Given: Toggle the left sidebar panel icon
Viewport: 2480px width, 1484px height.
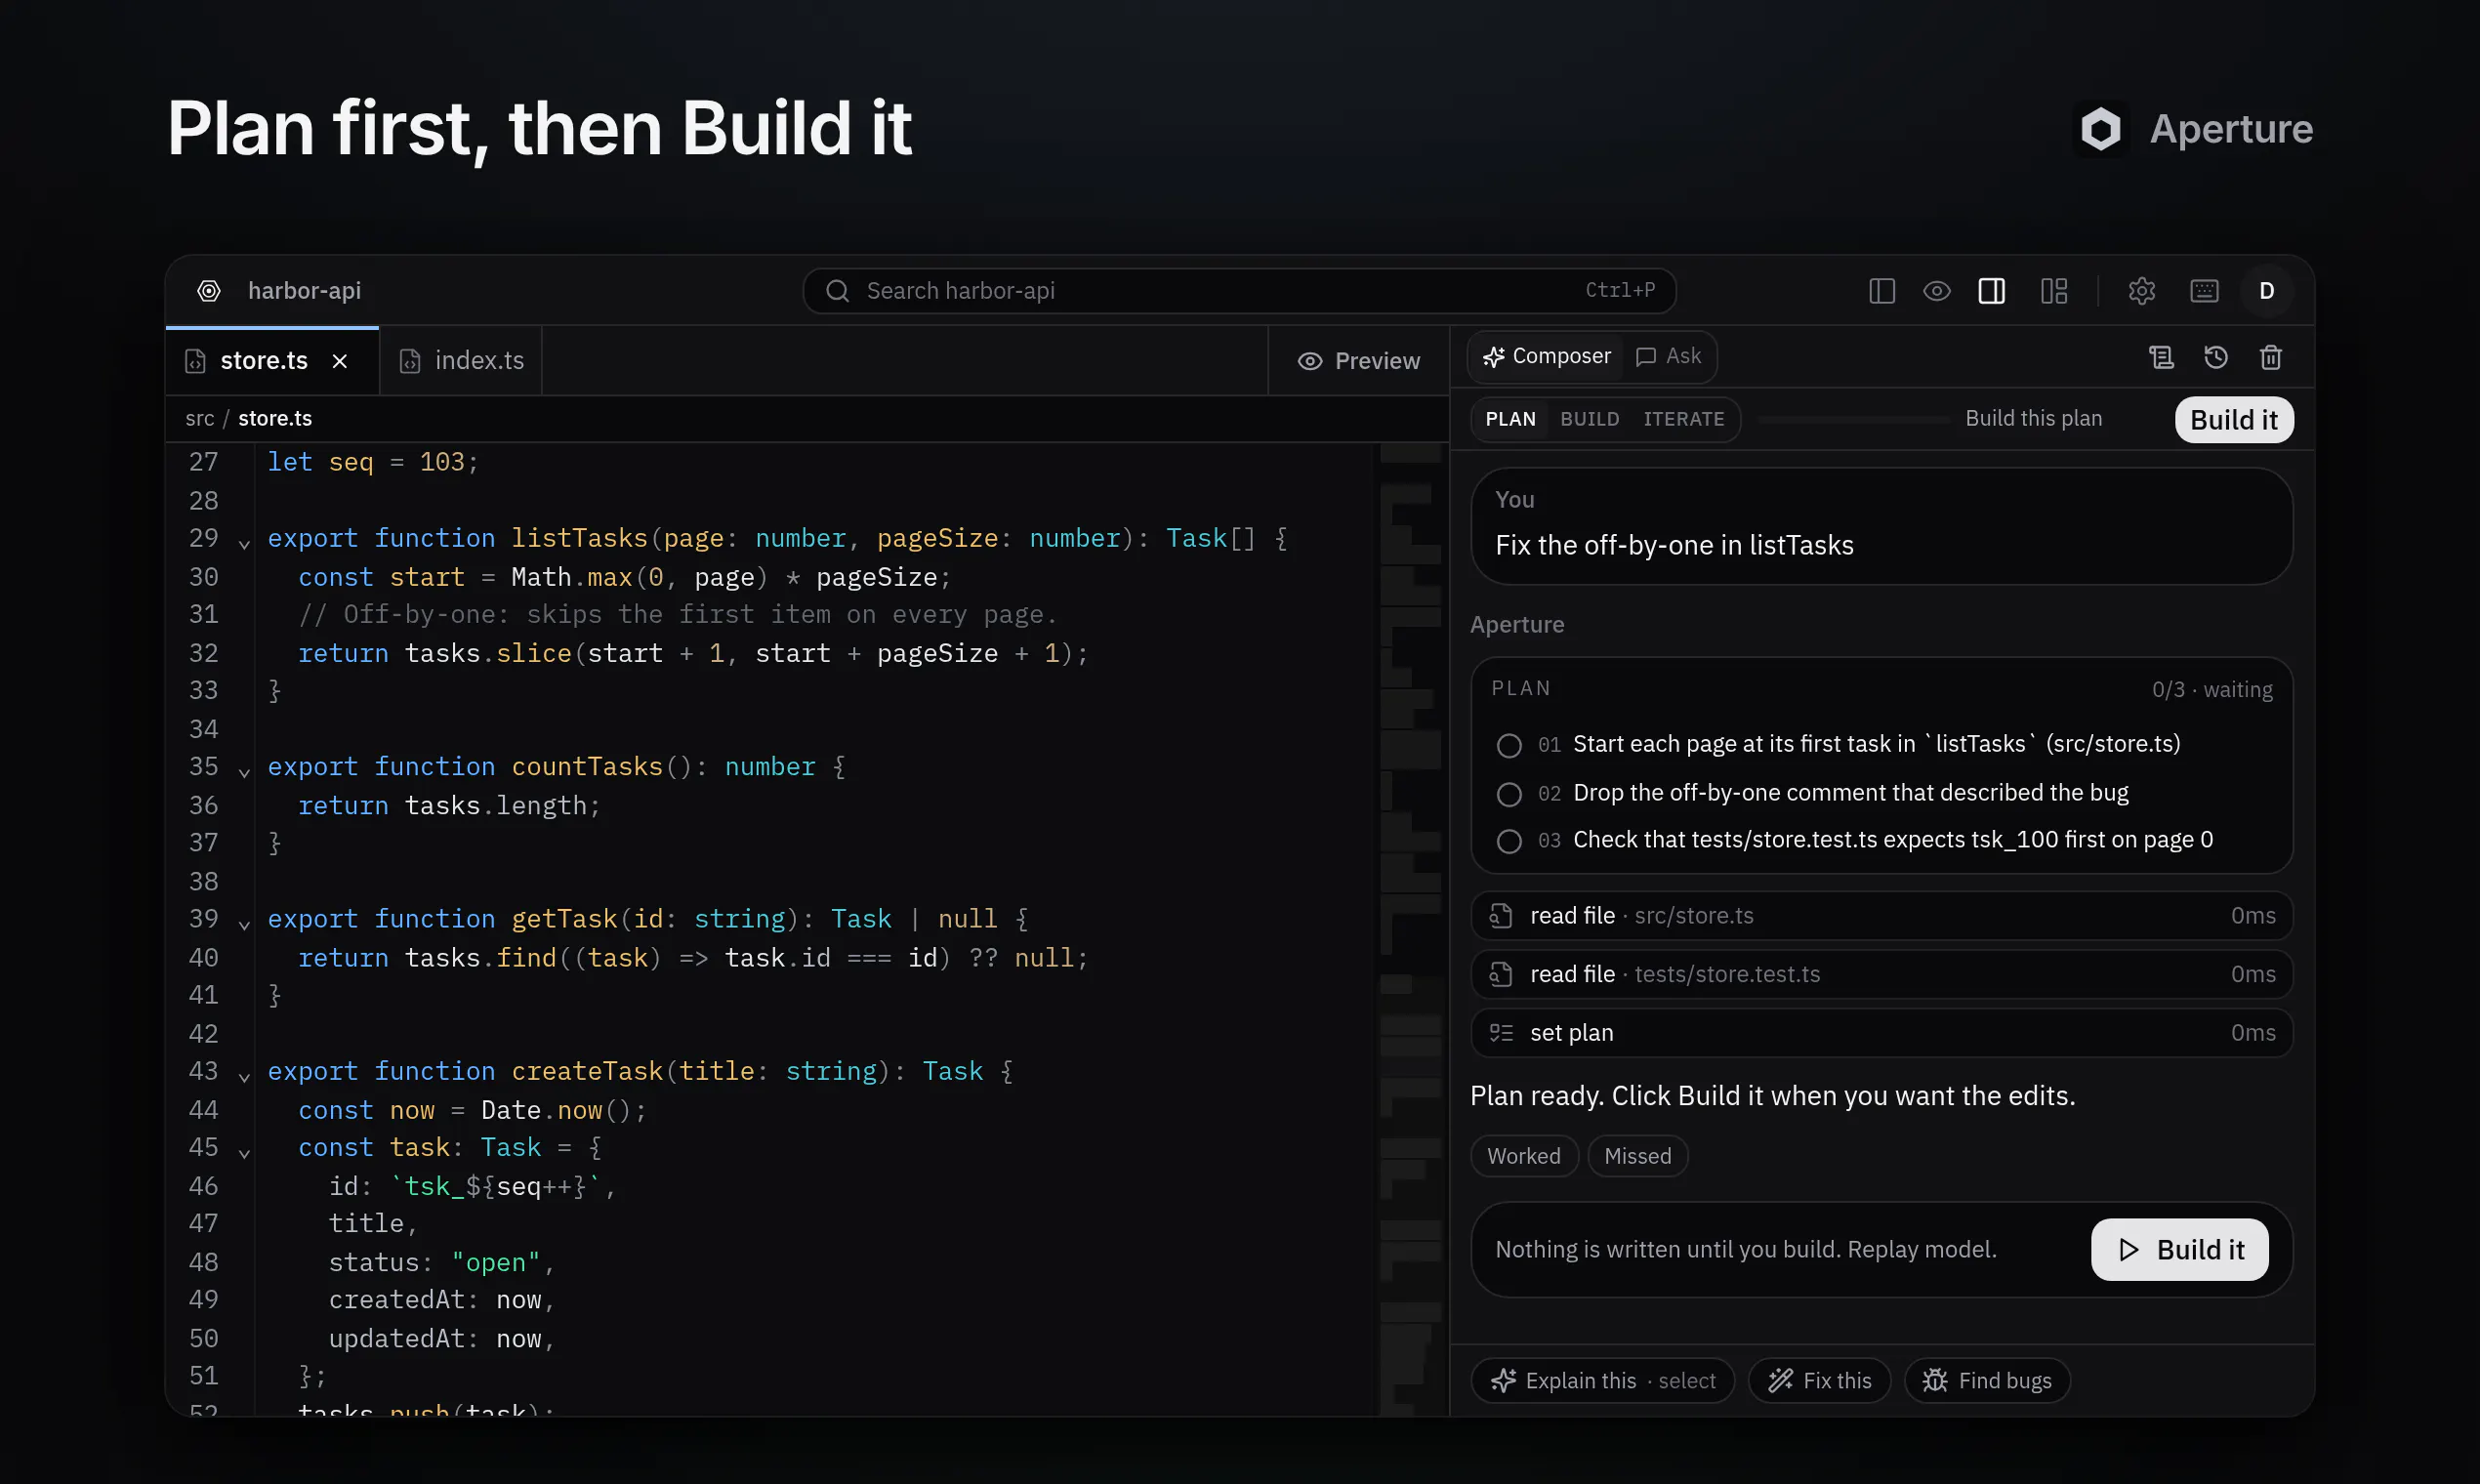Looking at the screenshot, I should (1882, 291).
